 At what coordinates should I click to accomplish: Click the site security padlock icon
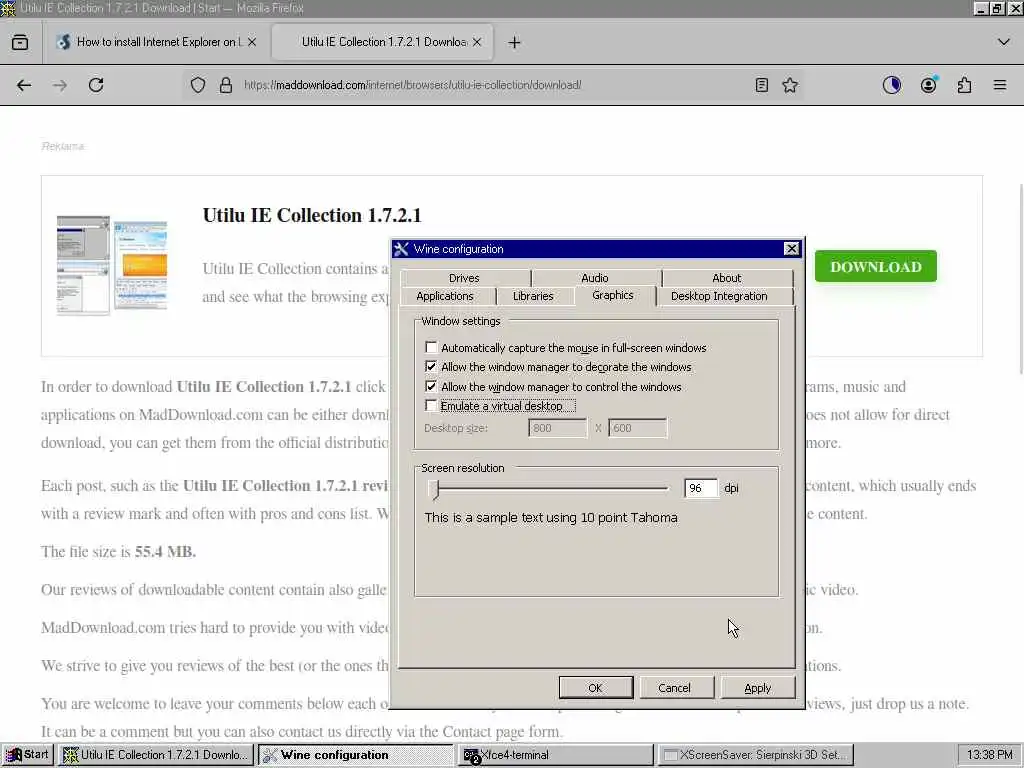tap(226, 85)
